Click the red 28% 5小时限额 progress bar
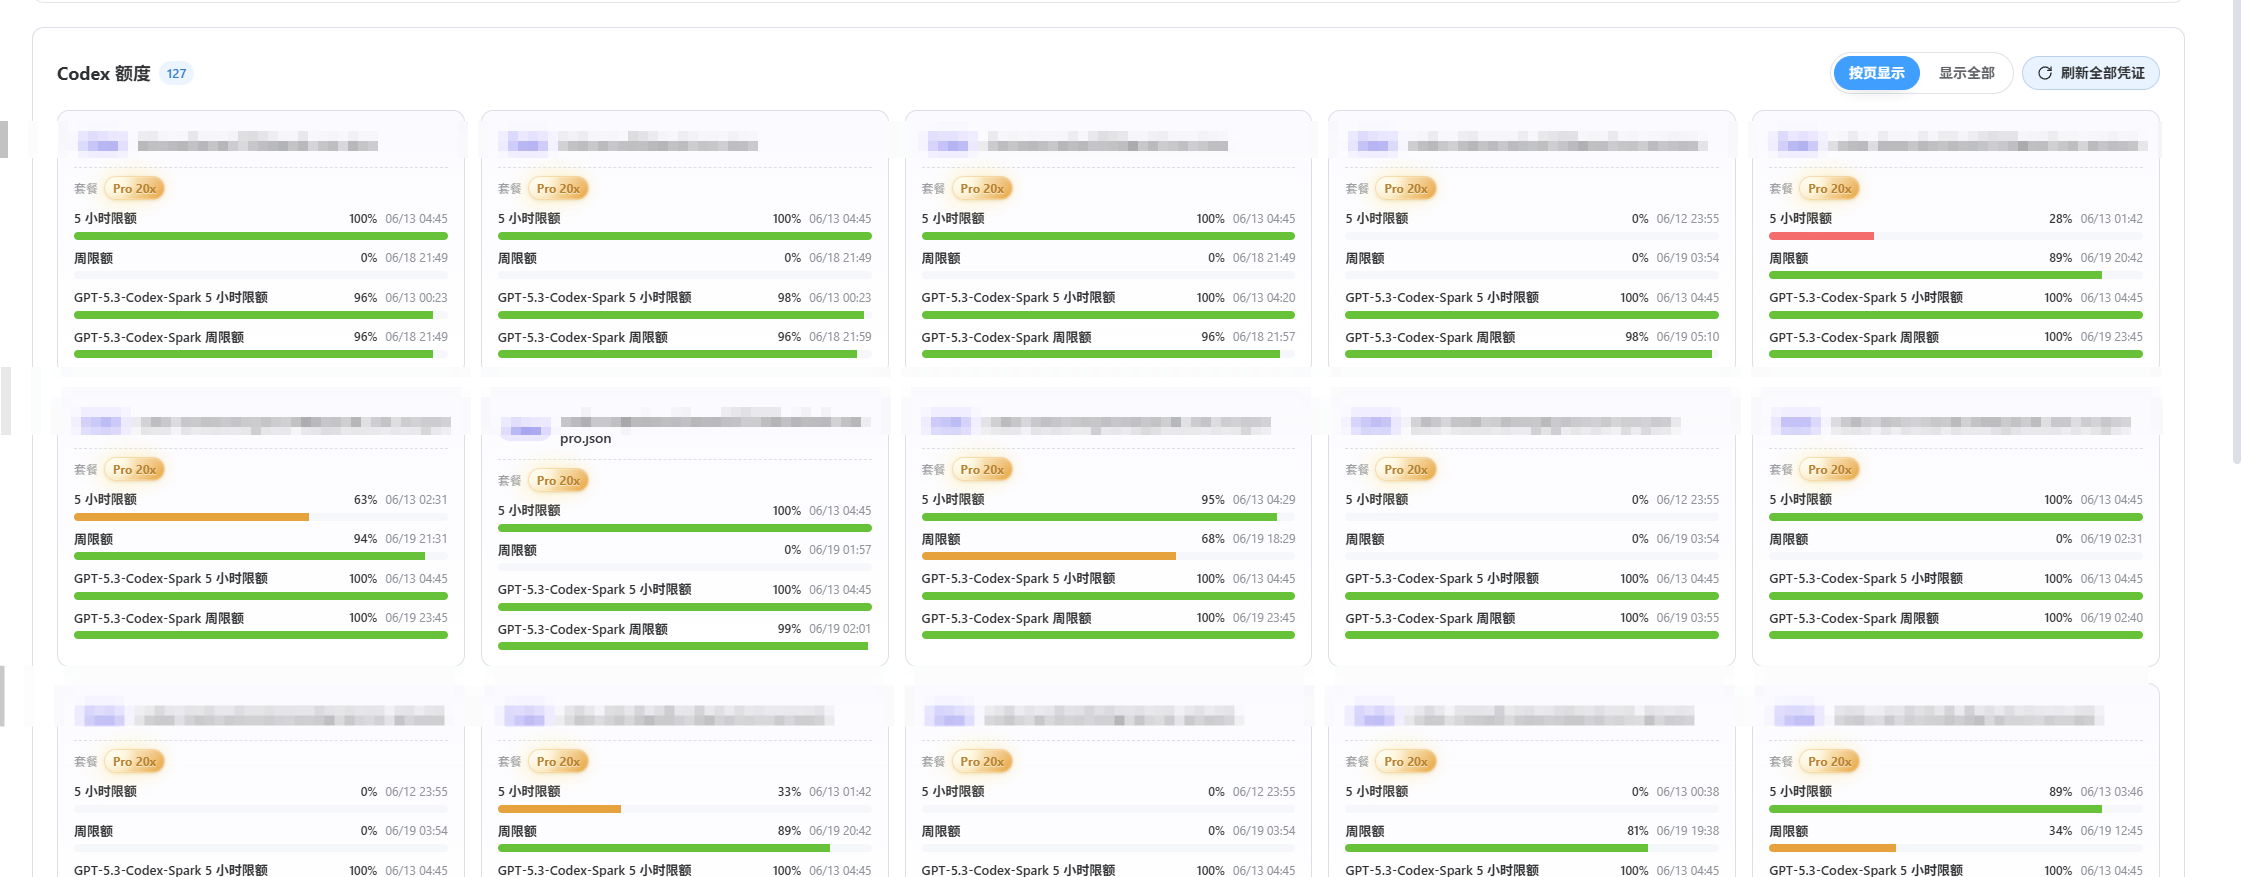The height and width of the screenshot is (877, 2242). pyautogui.click(x=1821, y=236)
